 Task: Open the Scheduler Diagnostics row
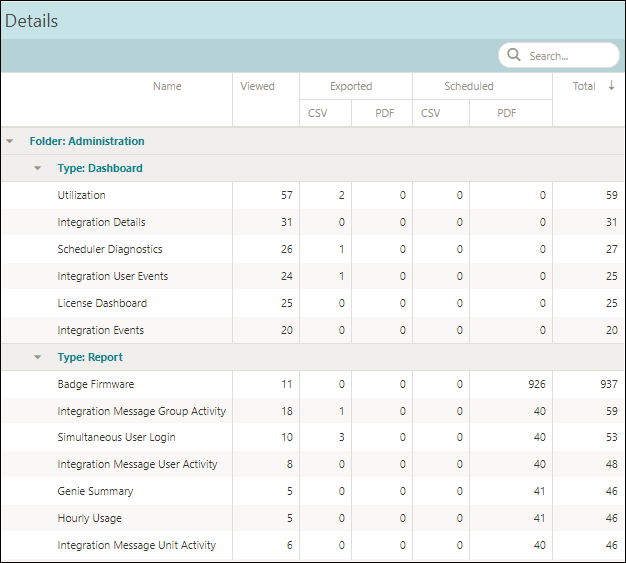pos(313,249)
